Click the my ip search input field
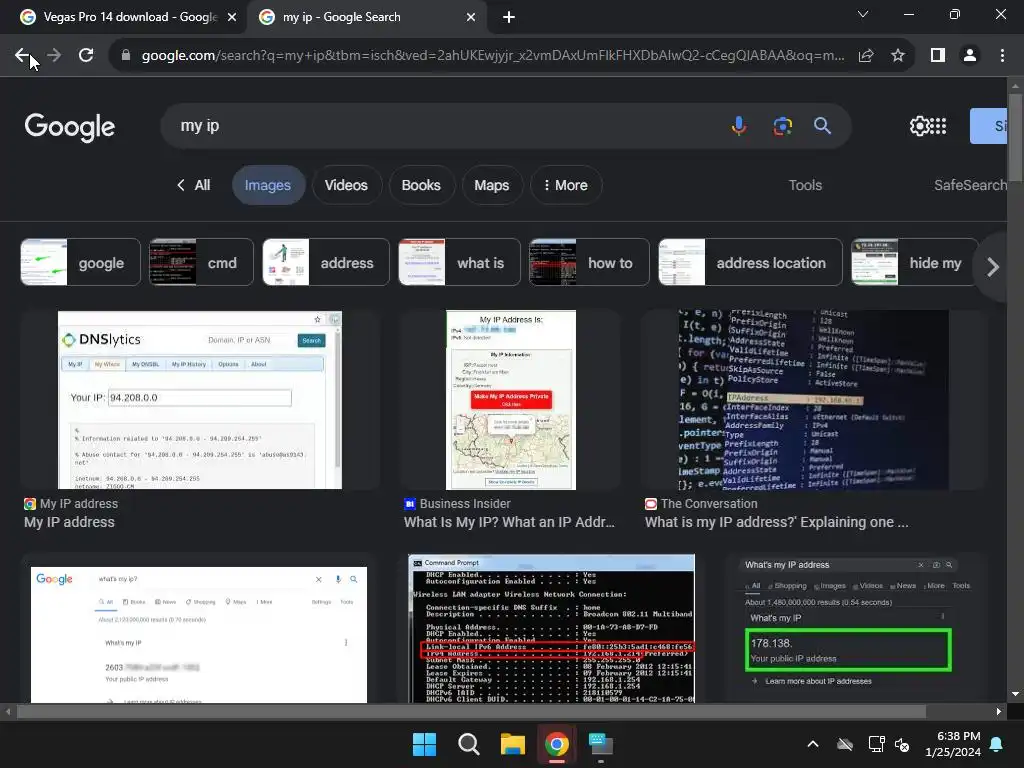The width and height of the screenshot is (1024, 768). point(444,125)
